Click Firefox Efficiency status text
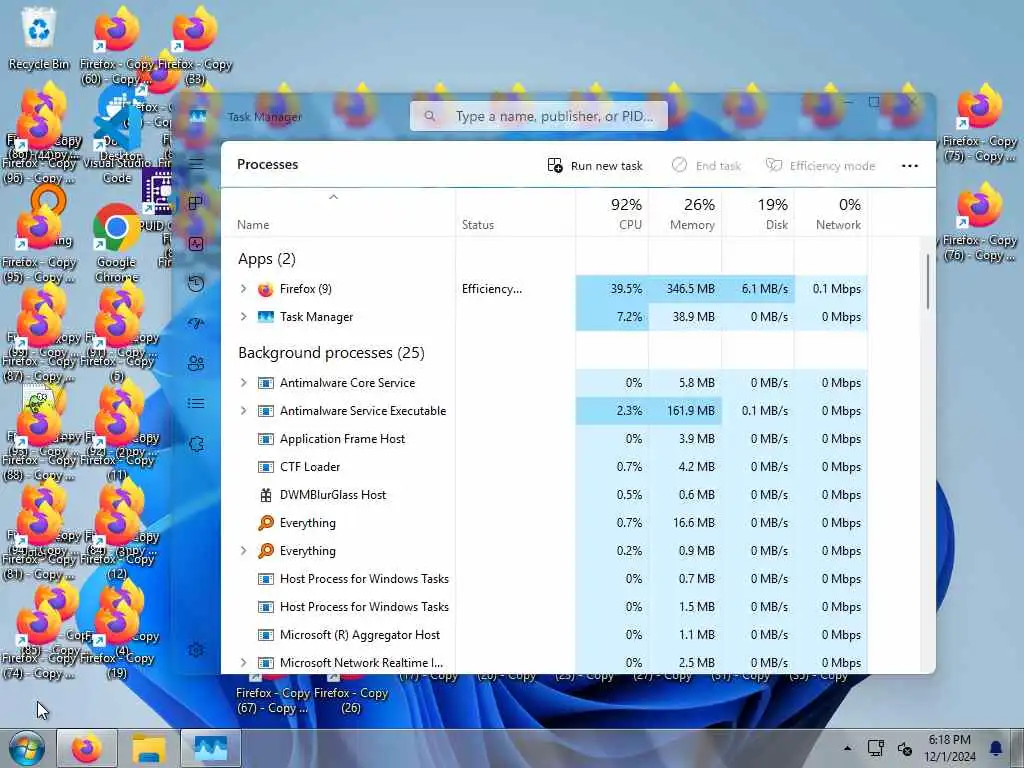This screenshot has width=1024, height=768. [492, 289]
